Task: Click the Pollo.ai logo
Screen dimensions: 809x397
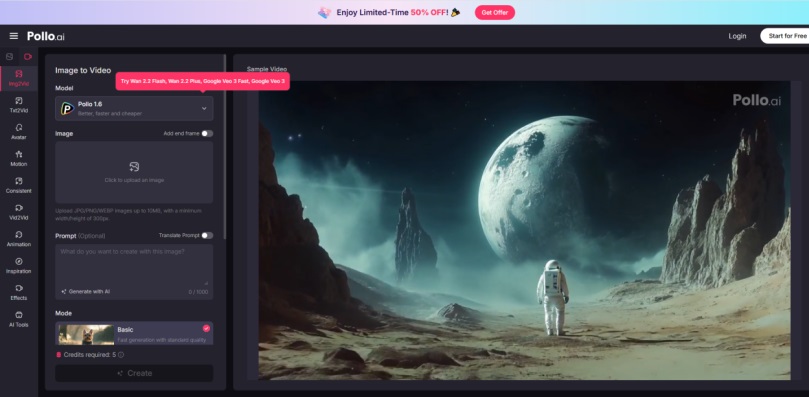Action: pyautogui.click(x=46, y=37)
